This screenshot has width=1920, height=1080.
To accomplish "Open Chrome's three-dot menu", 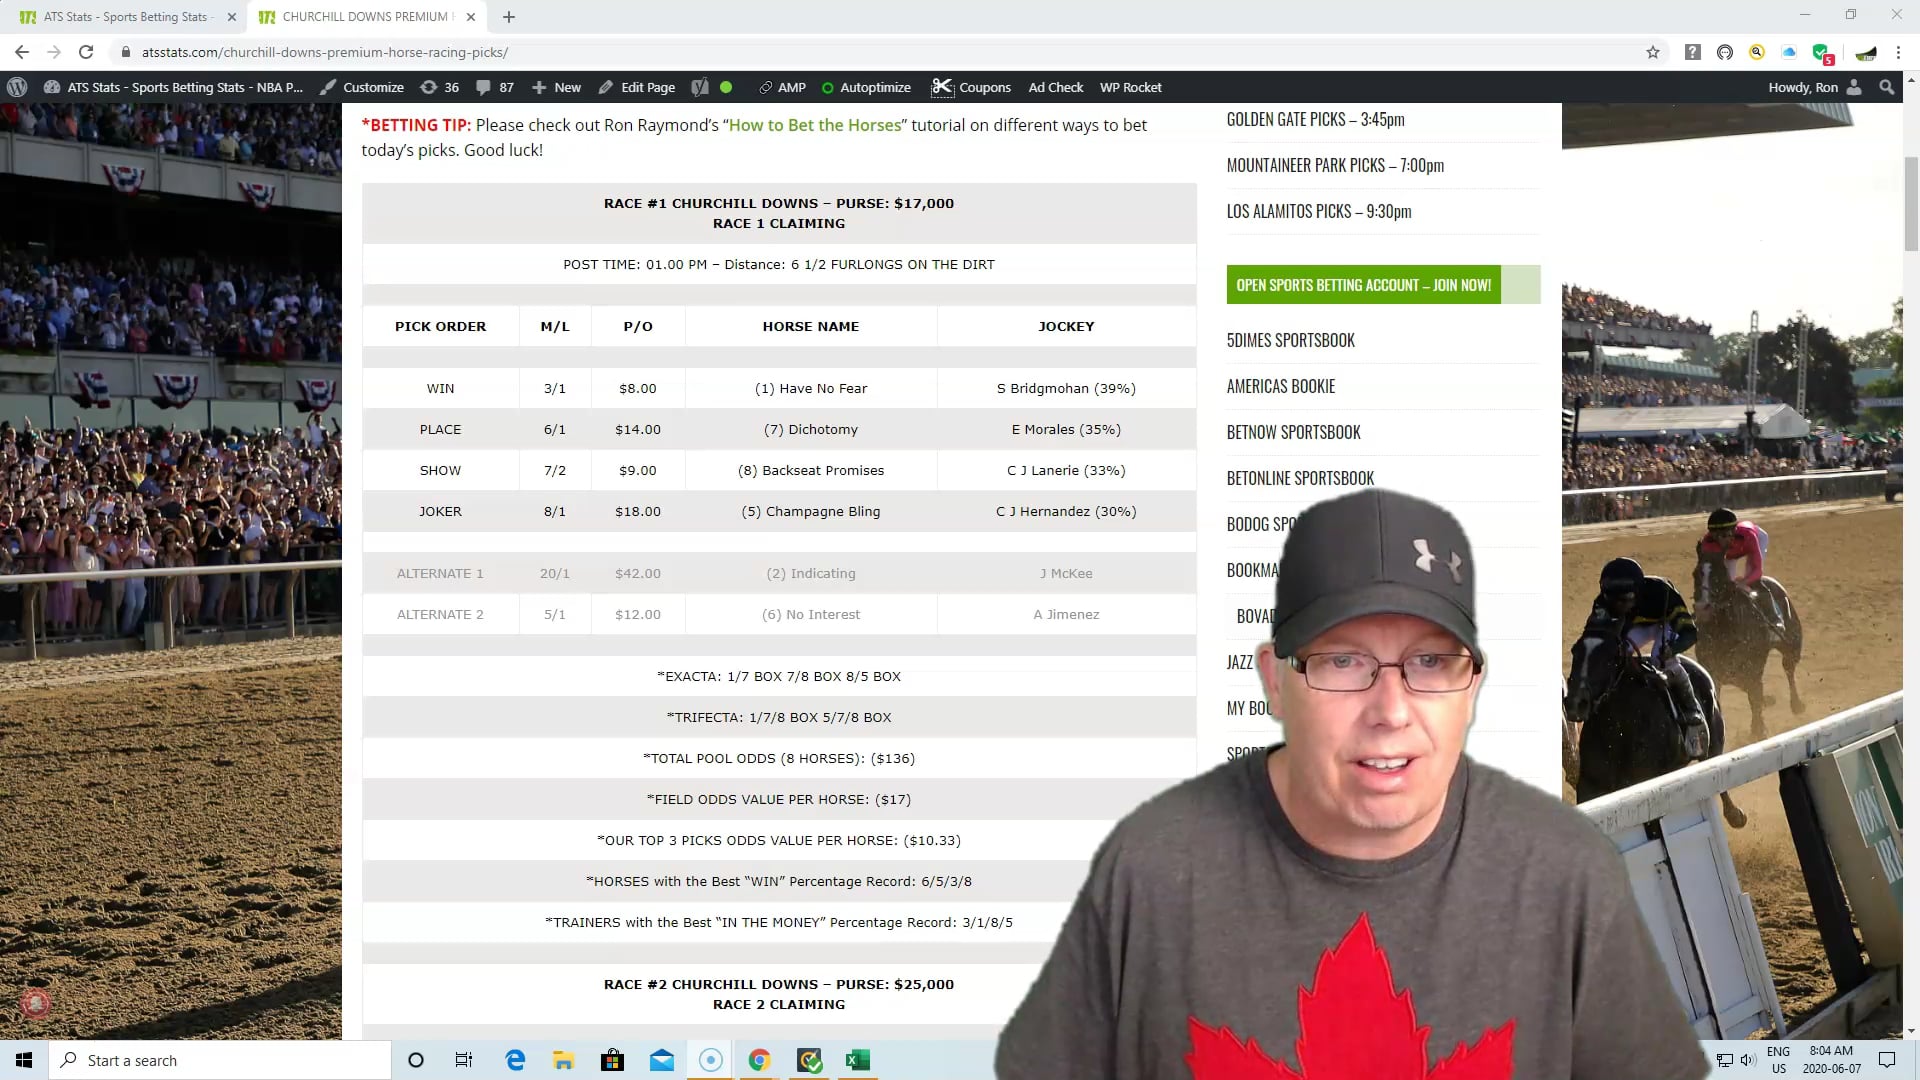I will coord(1898,52).
